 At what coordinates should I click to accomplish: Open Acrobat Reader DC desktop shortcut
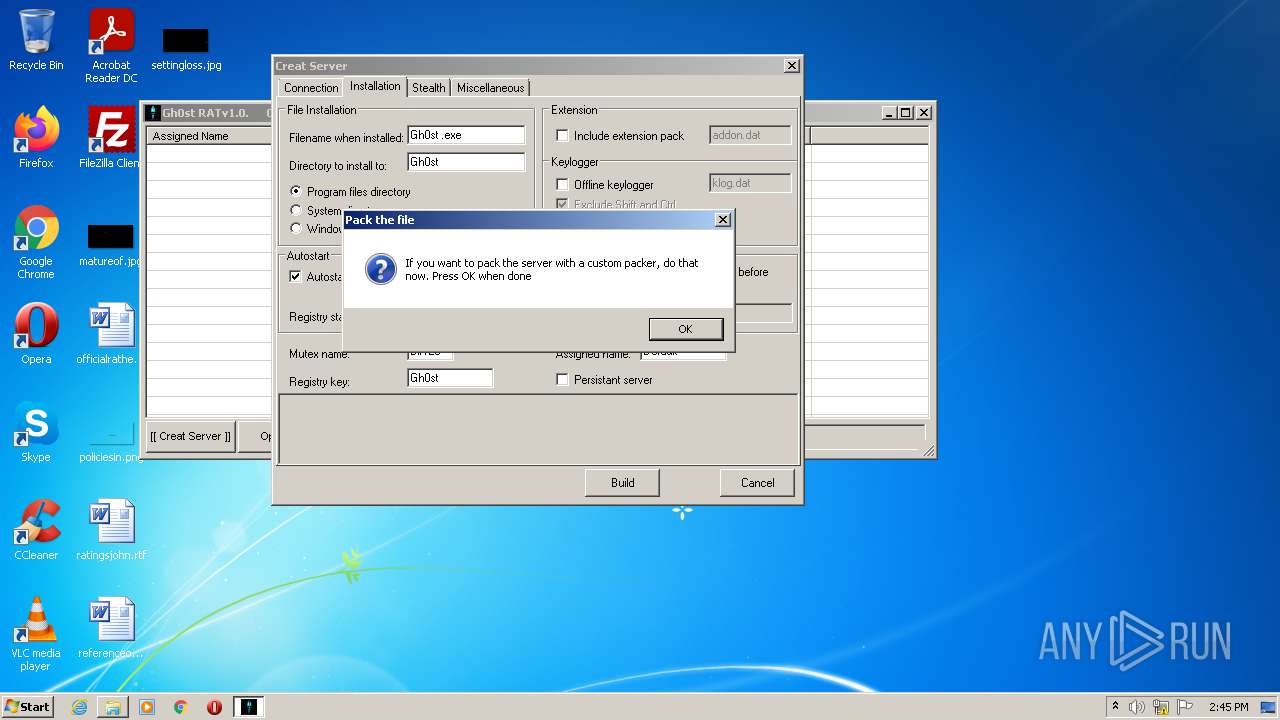click(x=111, y=46)
